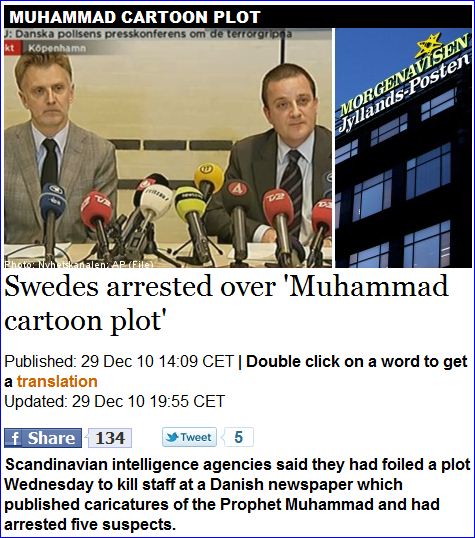The image size is (475, 538).
Task: Click the Twitter bird icon
Action: [172, 437]
